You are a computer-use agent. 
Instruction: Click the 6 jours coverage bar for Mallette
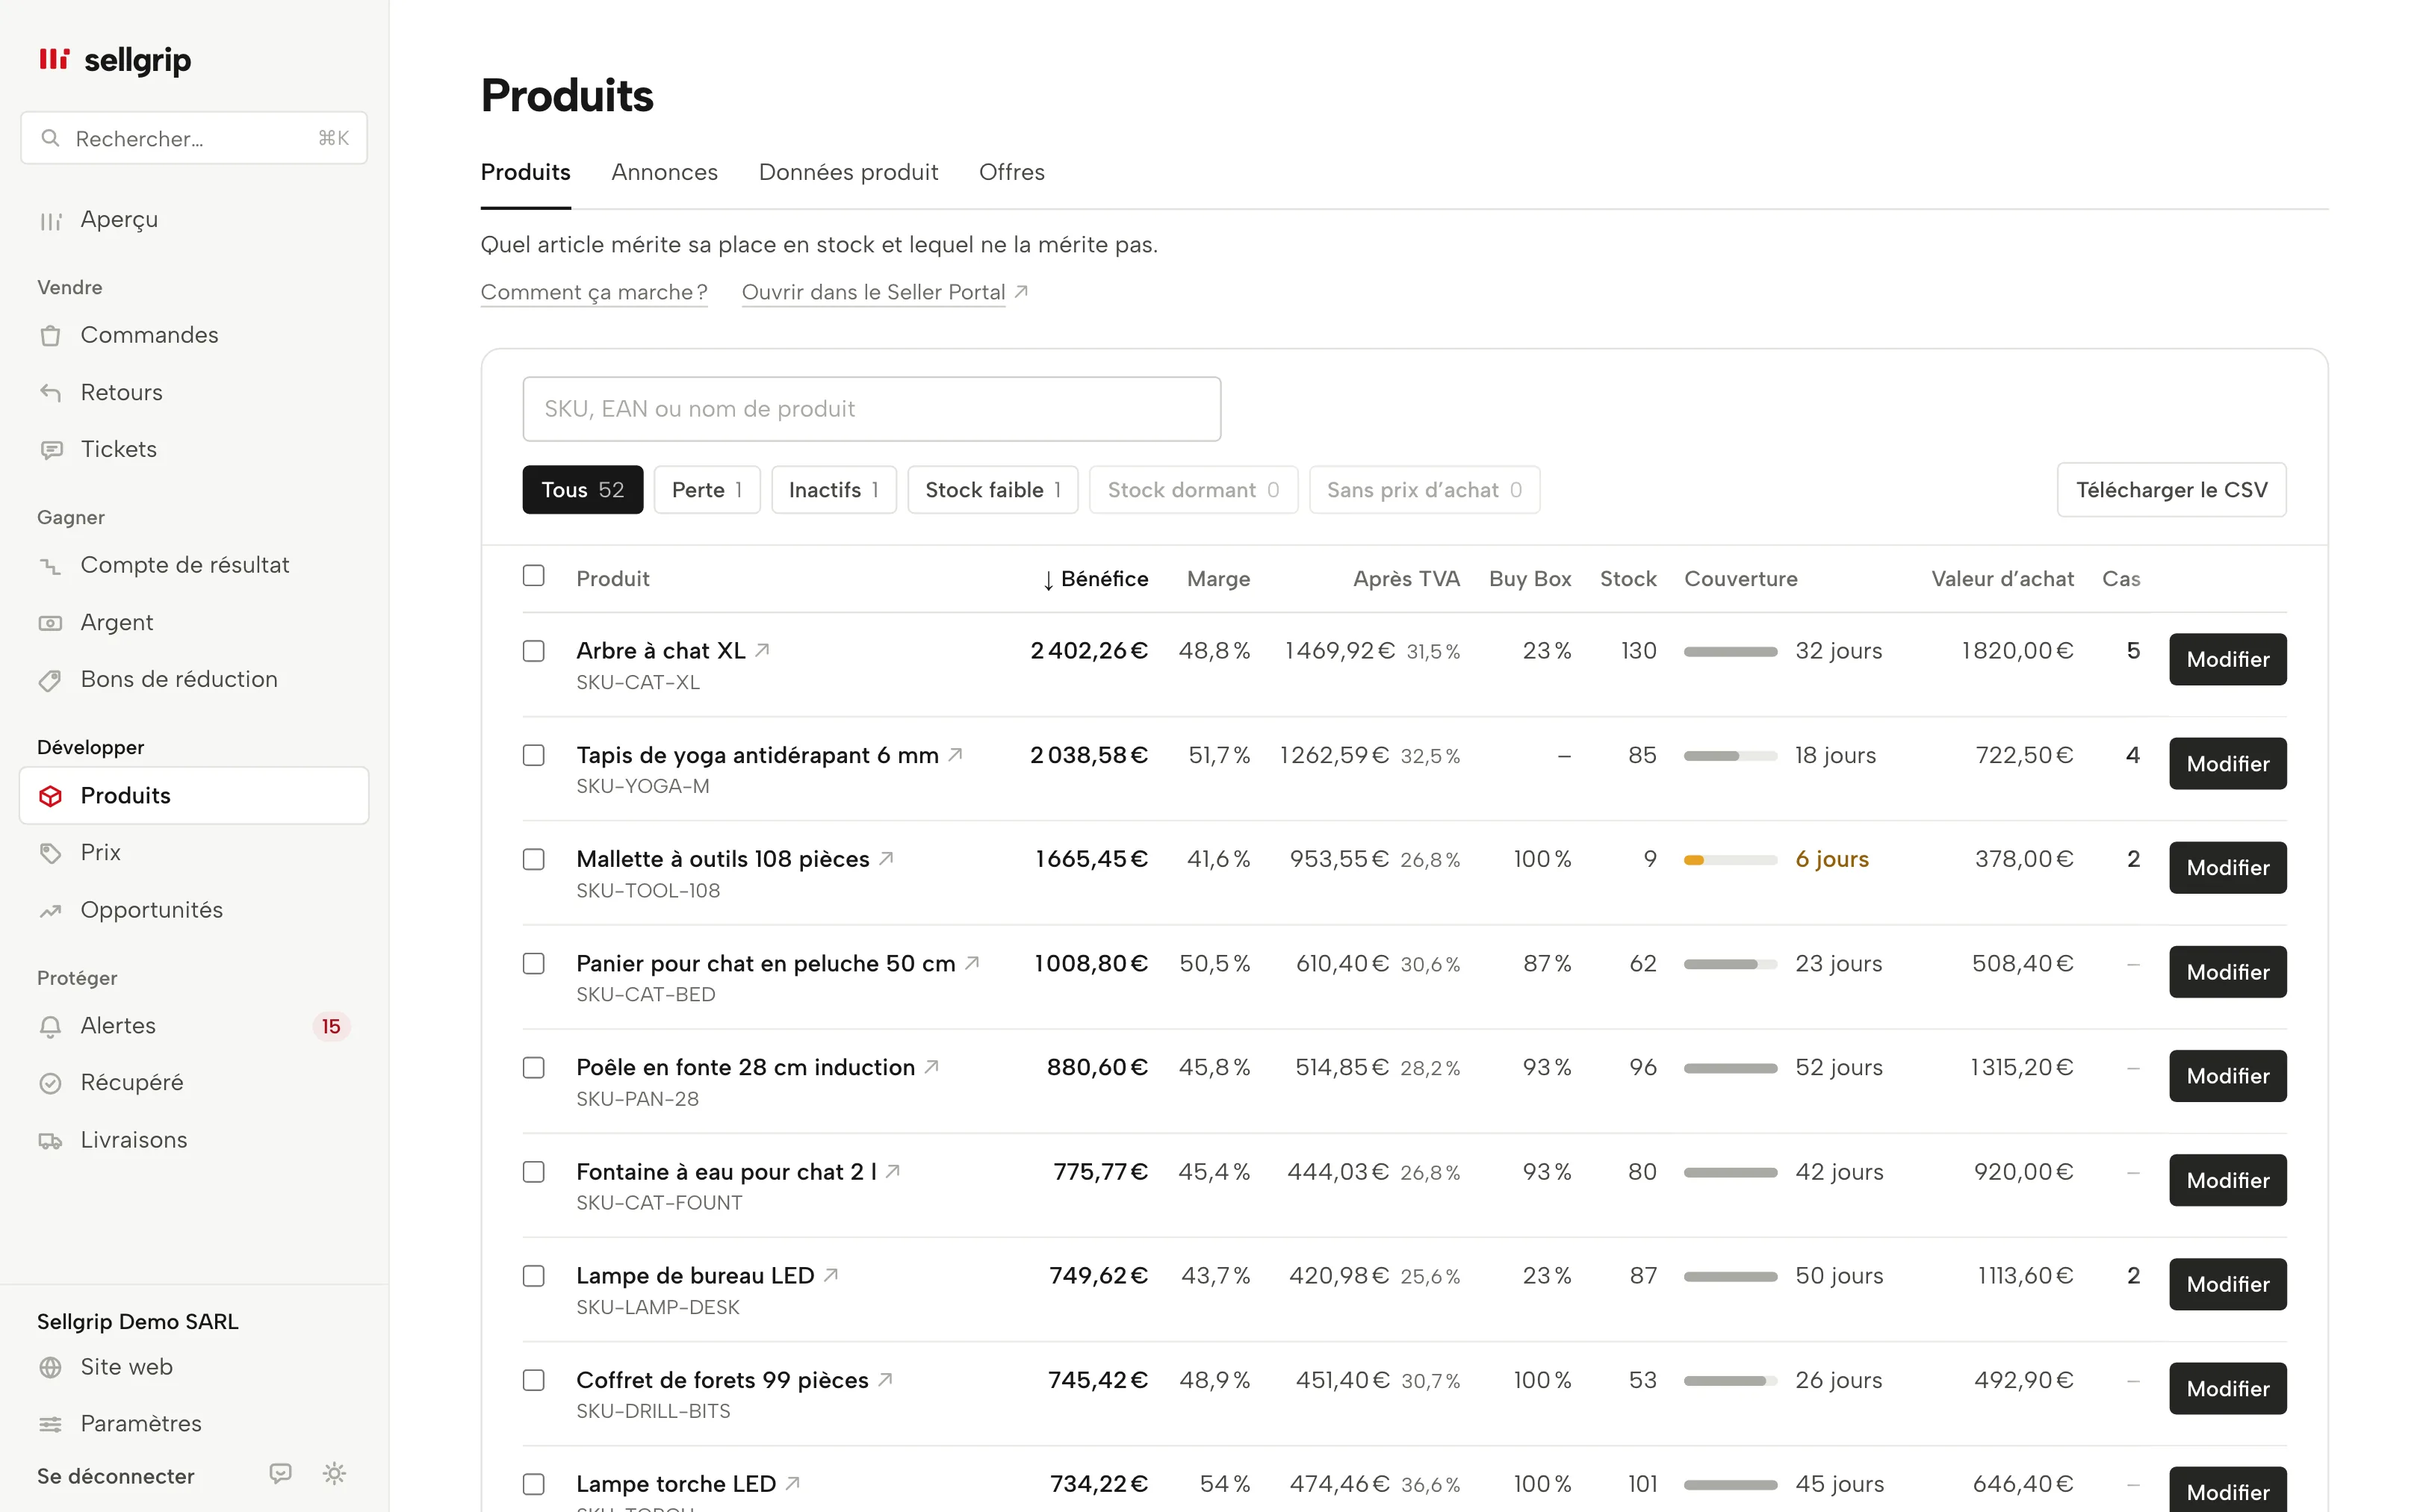coord(1730,860)
